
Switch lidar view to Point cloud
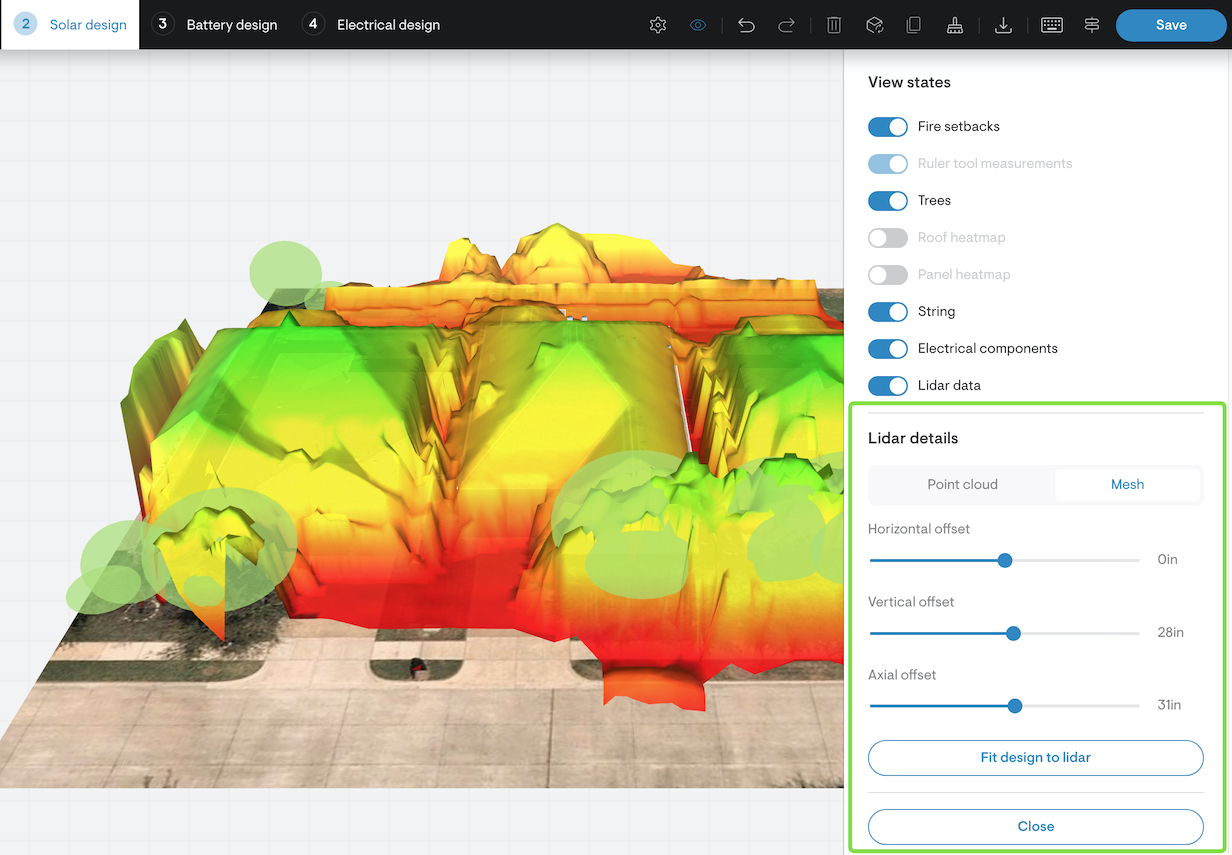coord(961,484)
